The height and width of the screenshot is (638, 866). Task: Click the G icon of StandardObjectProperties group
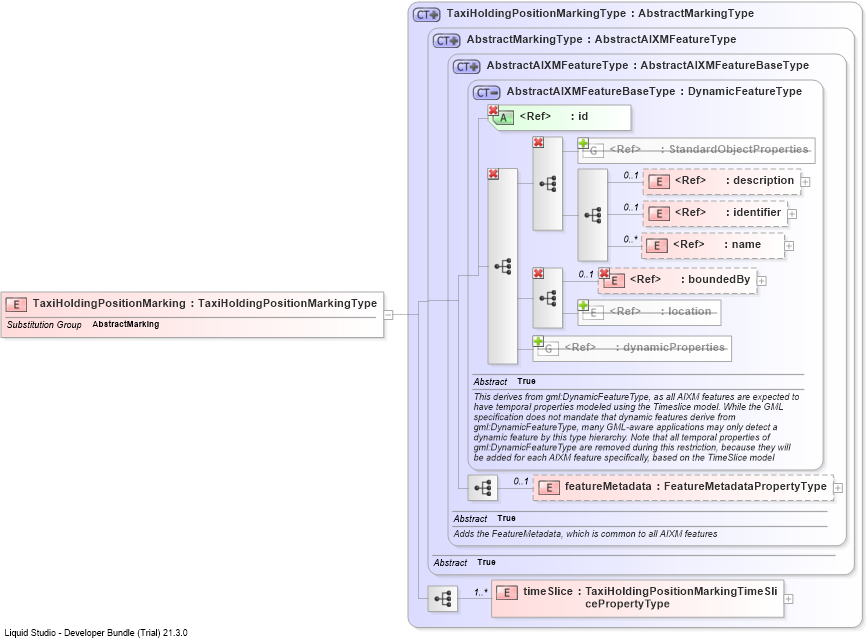tap(594, 151)
